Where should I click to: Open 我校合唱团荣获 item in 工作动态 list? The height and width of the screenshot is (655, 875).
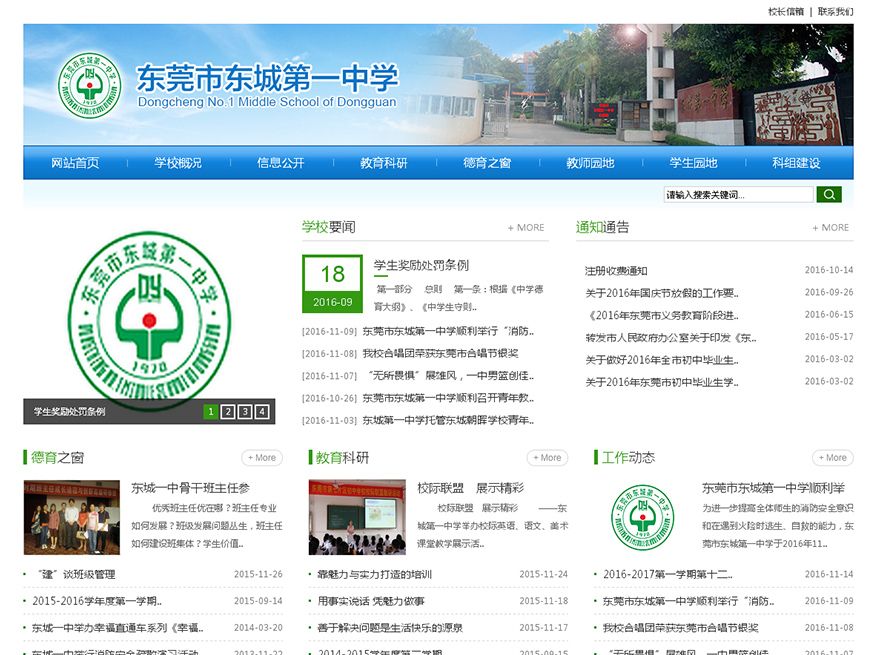click(x=681, y=628)
